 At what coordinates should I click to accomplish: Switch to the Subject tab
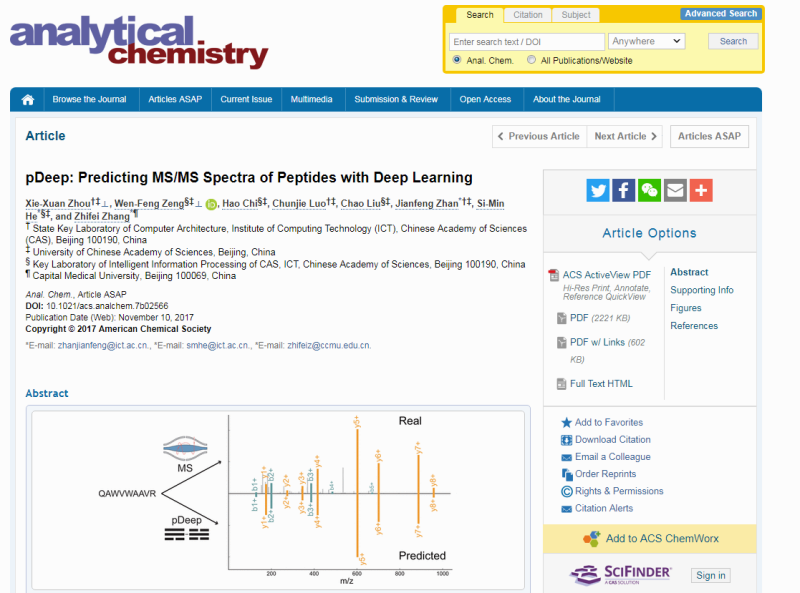pyautogui.click(x=576, y=15)
